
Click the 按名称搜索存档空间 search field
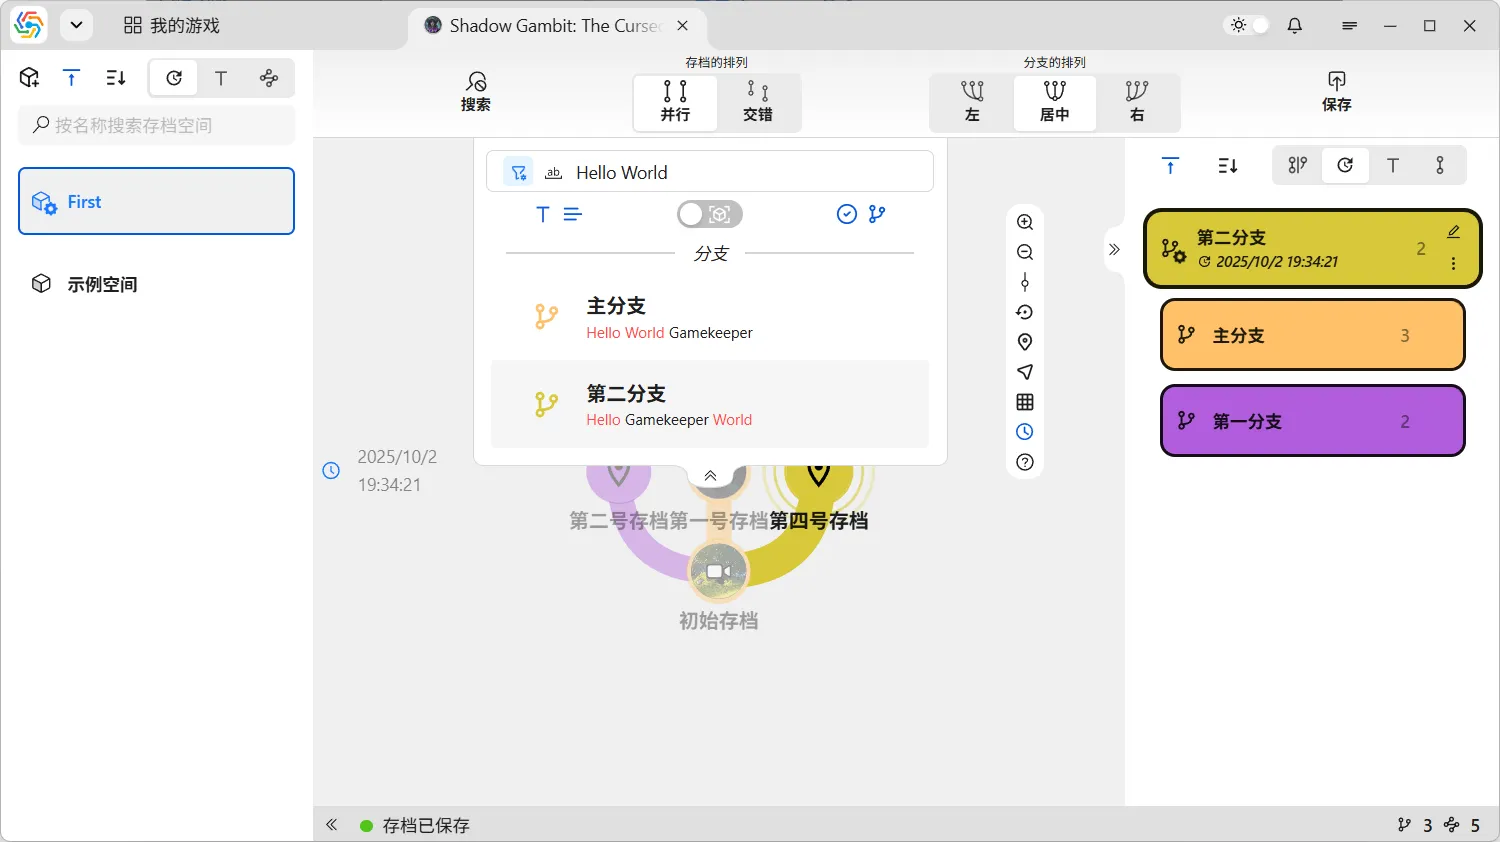(157, 125)
